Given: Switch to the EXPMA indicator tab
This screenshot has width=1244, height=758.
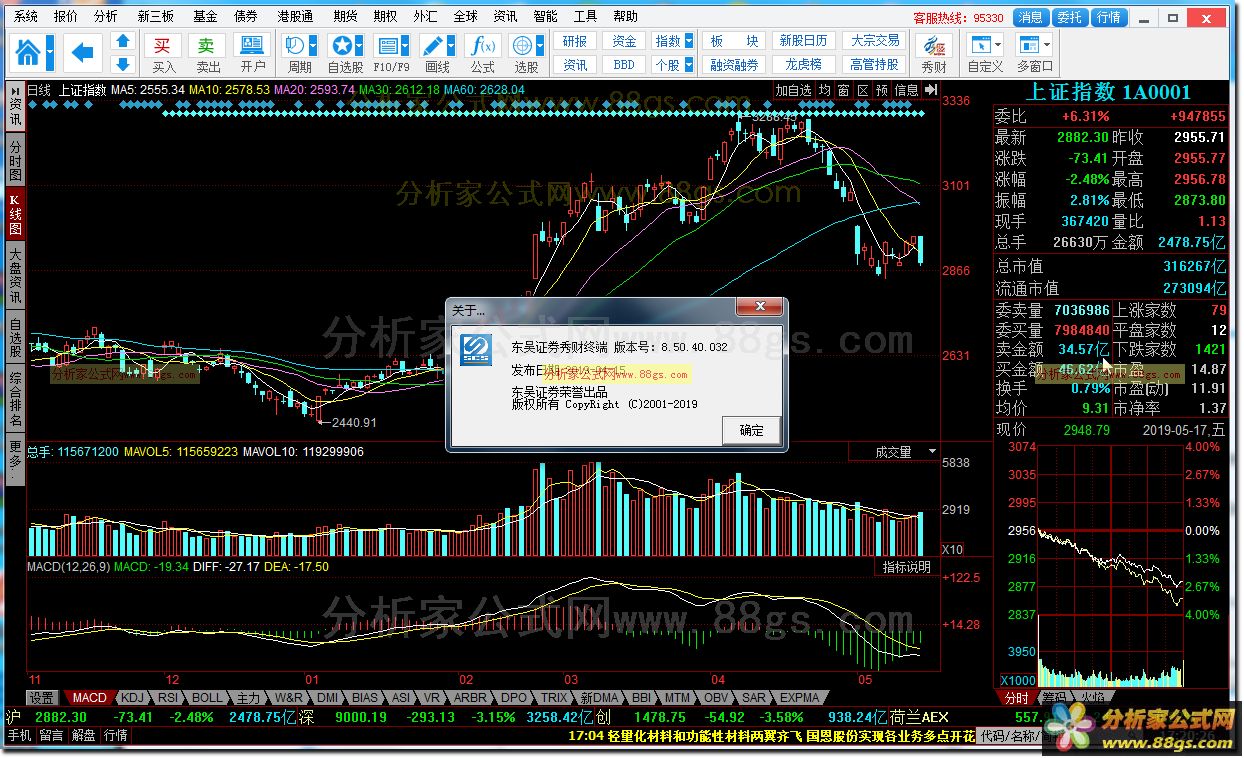Looking at the screenshot, I should point(799,698).
